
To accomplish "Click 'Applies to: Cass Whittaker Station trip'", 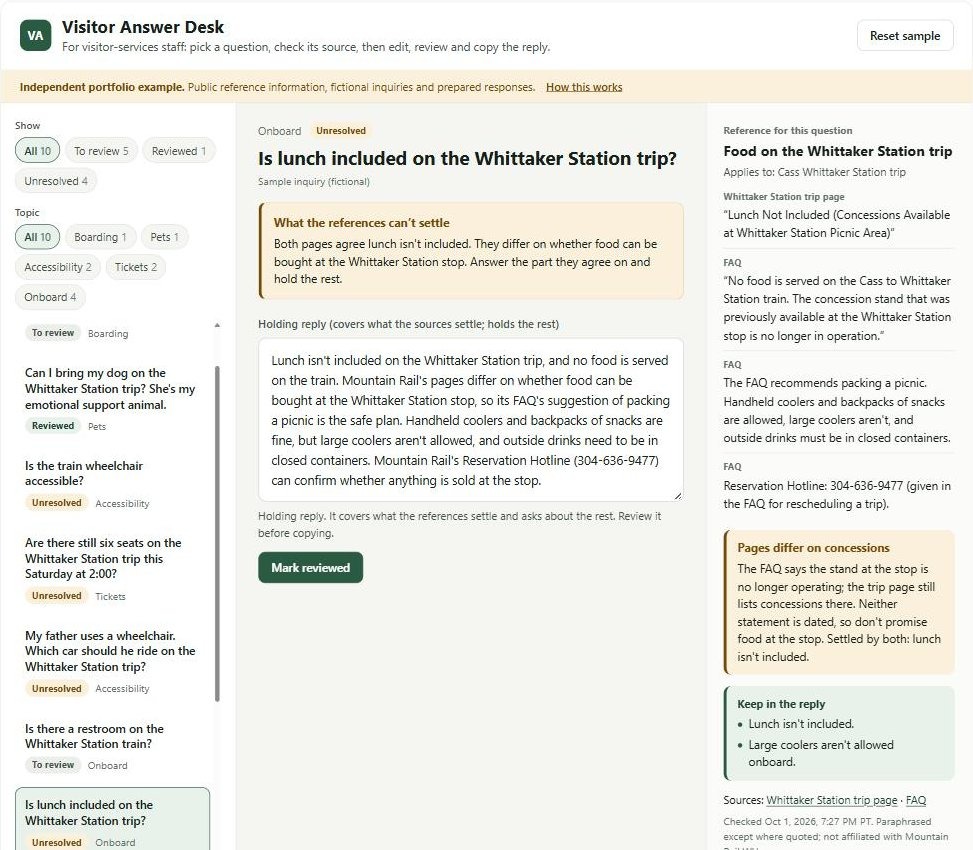I will (814, 172).
